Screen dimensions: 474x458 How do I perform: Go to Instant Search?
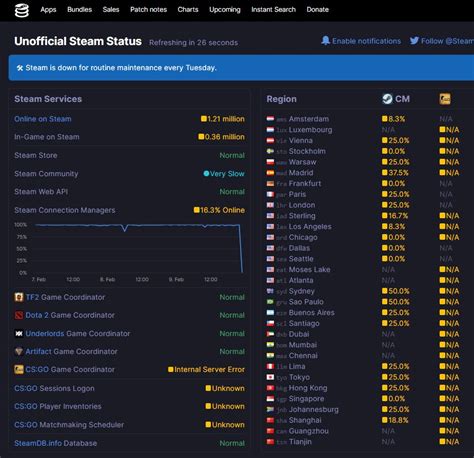pos(273,10)
